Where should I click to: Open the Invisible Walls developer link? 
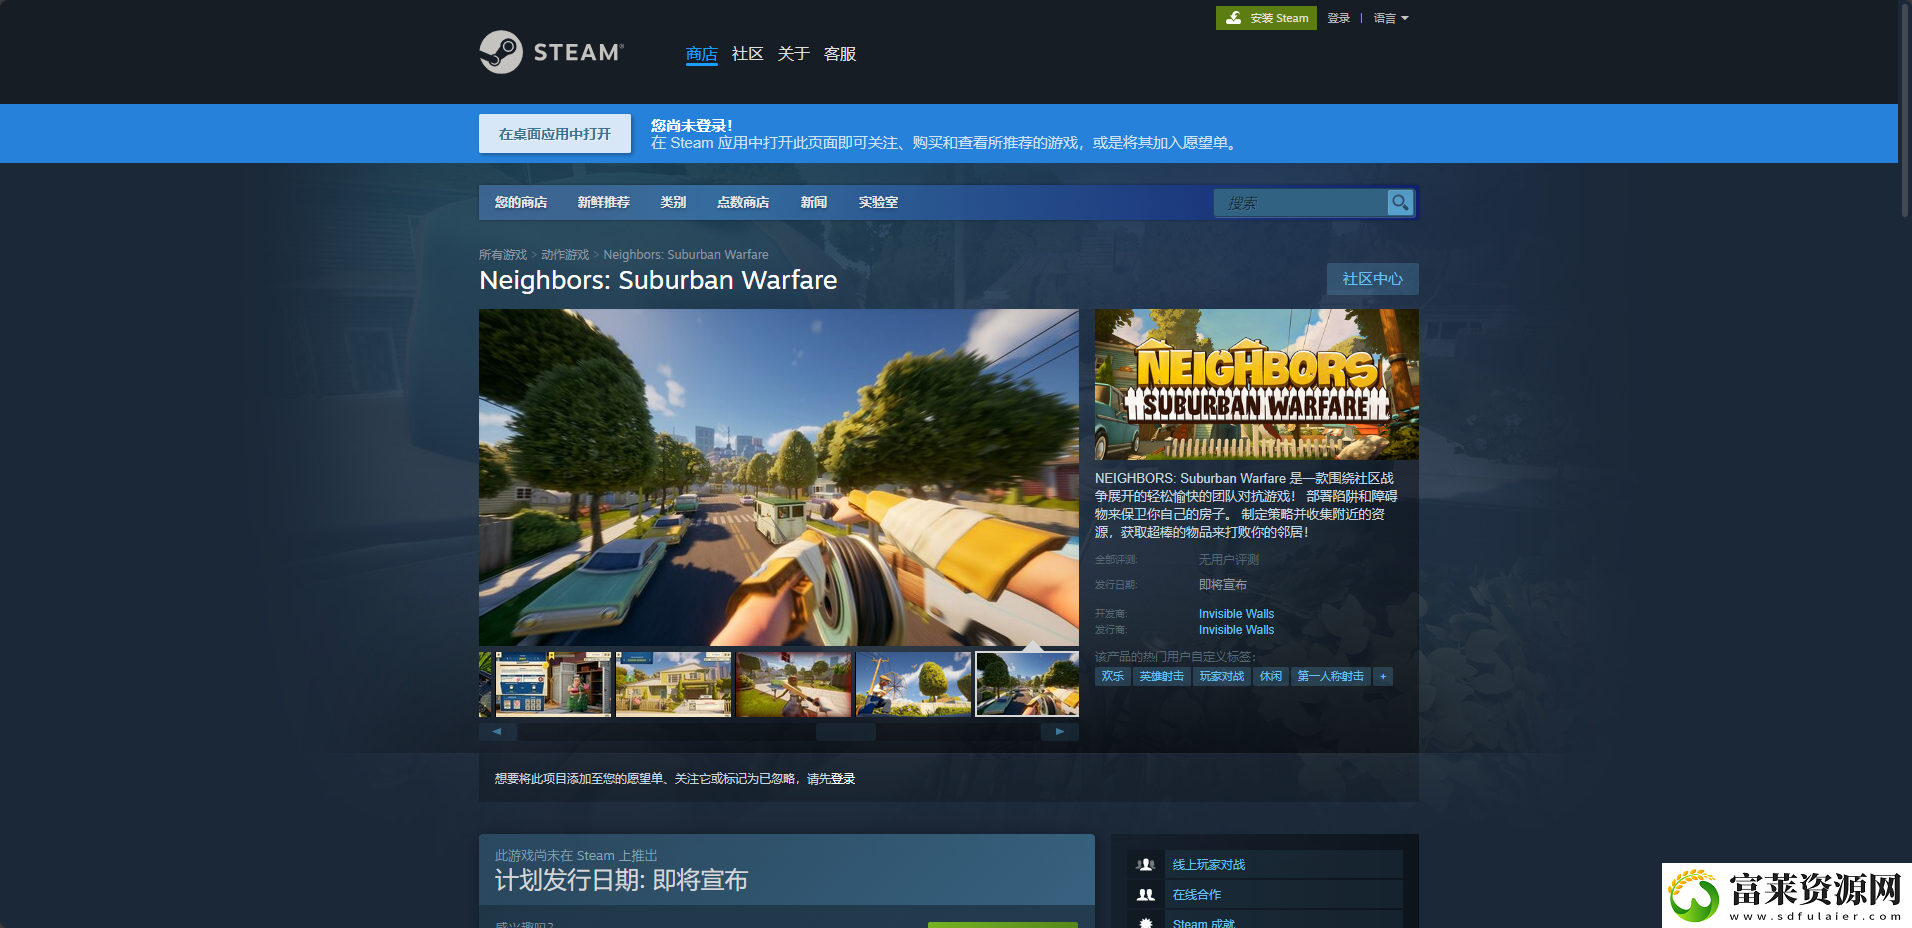(1236, 614)
